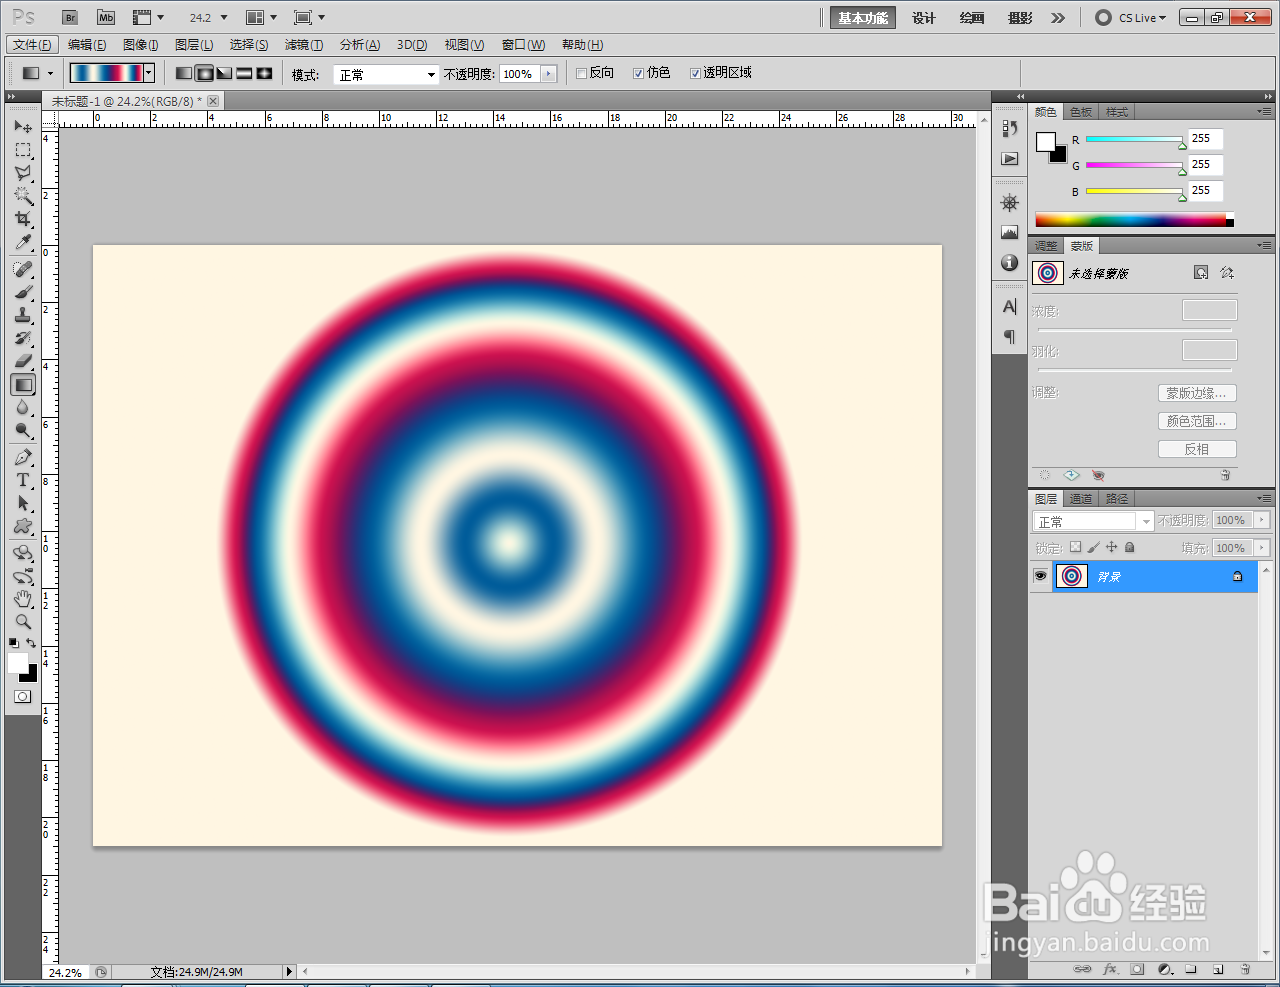
Task: Select the Lasso tool
Action: click(x=23, y=173)
